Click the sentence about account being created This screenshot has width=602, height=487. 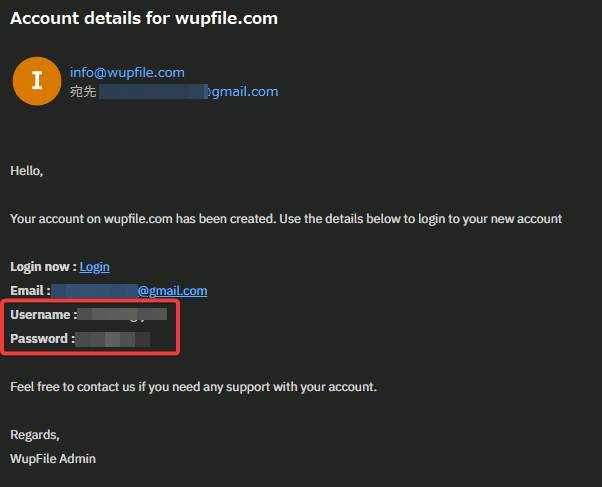286,219
